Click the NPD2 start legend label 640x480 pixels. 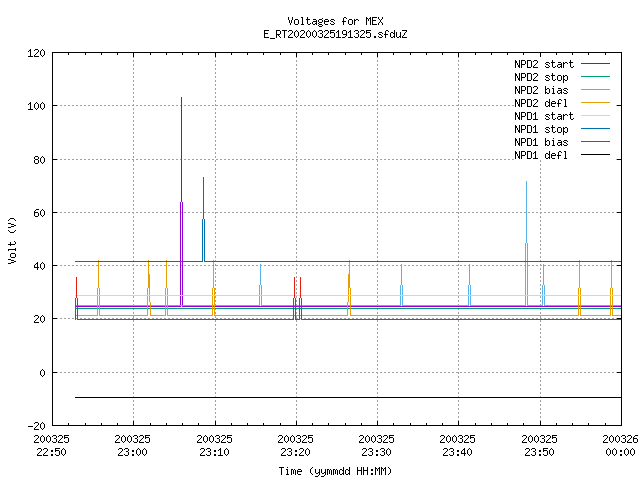(x=544, y=64)
